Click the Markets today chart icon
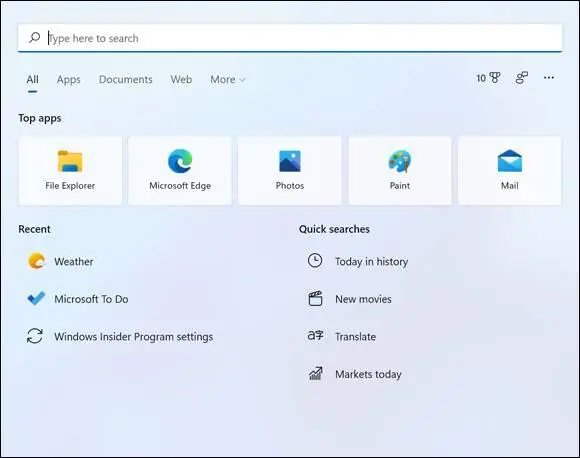The width and height of the screenshot is (580, 458). click(315, 373)
